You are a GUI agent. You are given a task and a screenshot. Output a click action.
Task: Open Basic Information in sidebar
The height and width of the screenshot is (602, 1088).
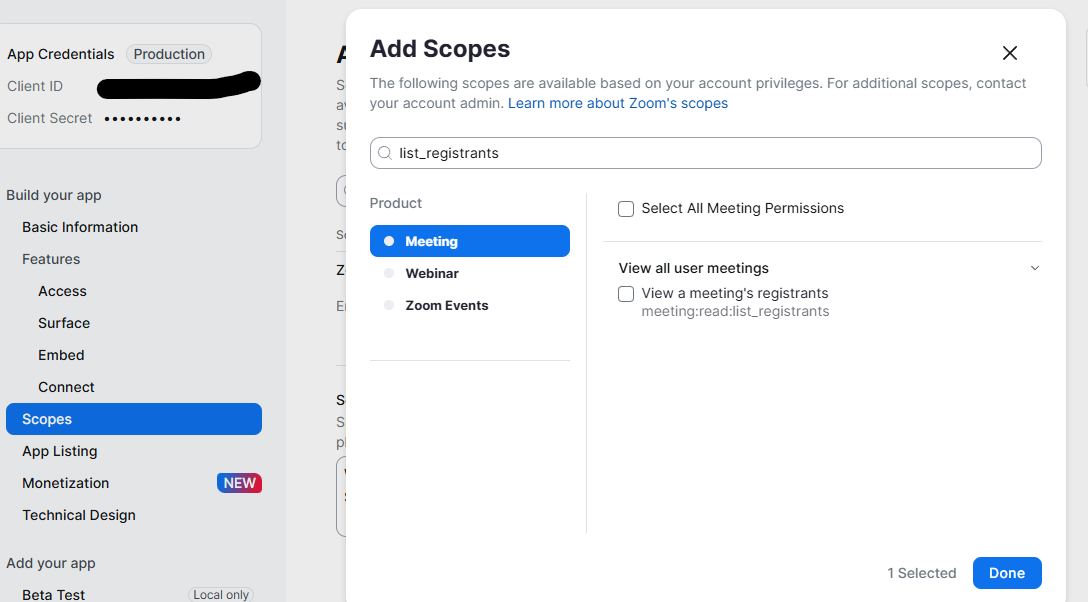tap(80, 227)
